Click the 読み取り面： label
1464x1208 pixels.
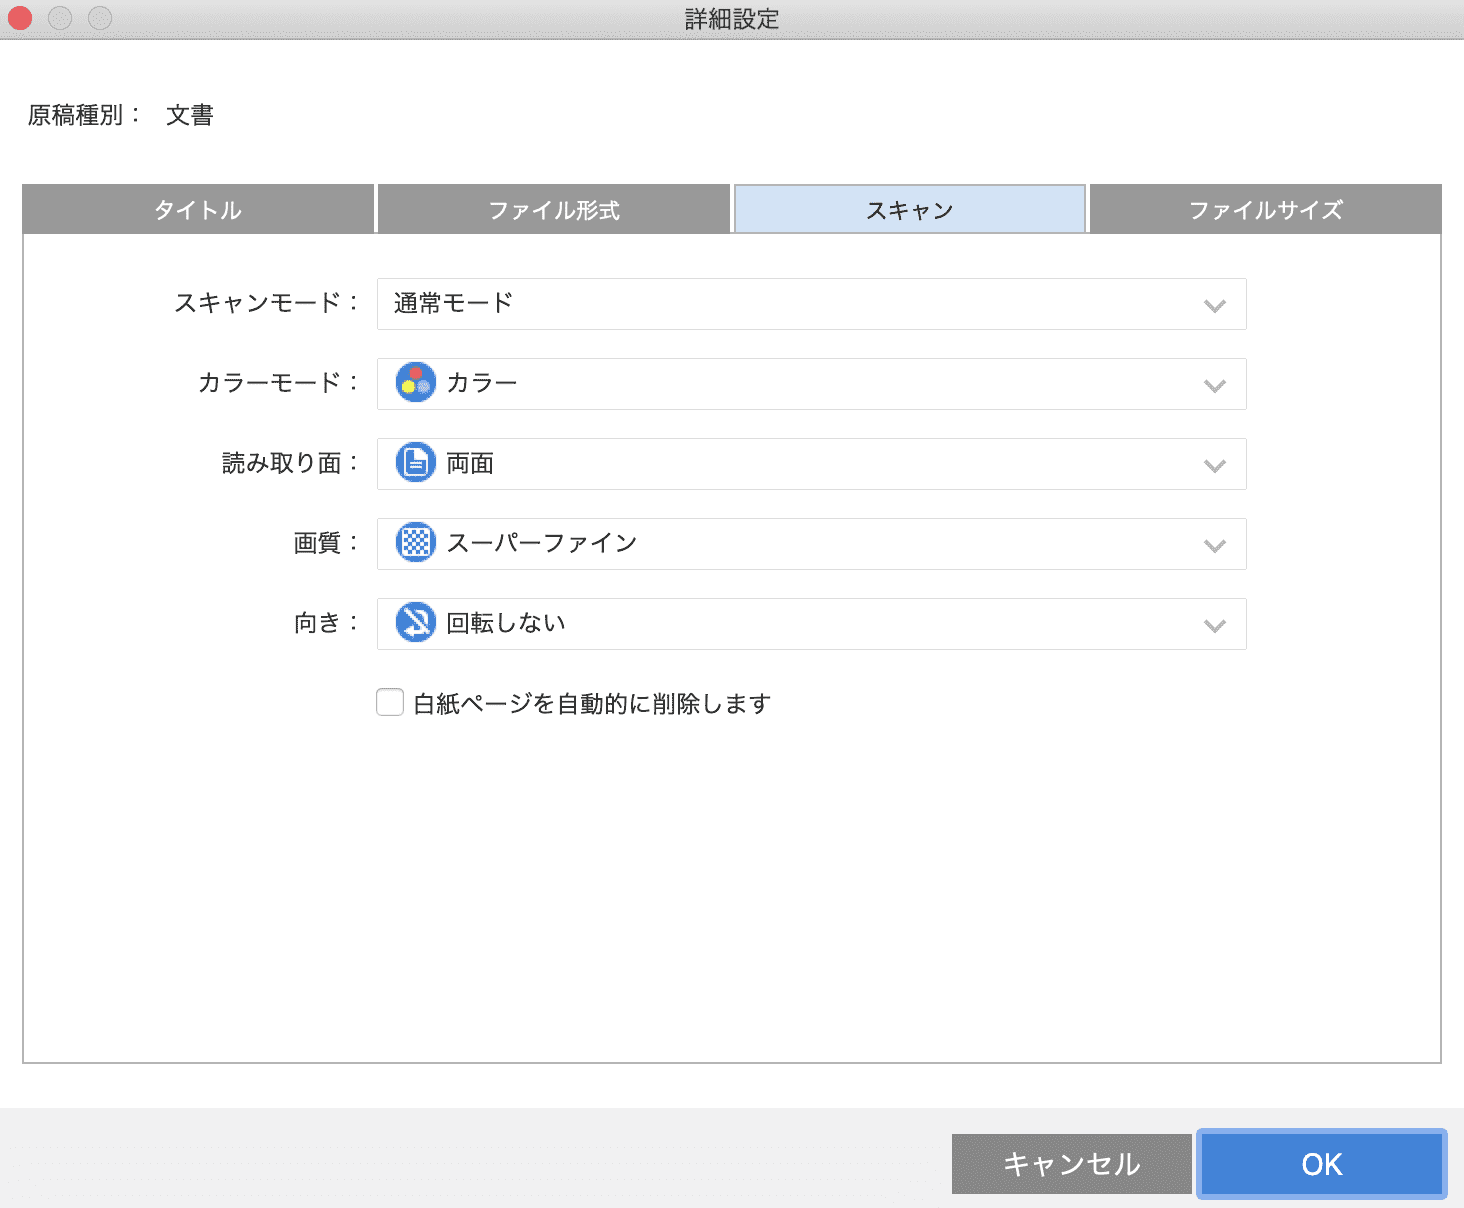[x=291, y=463]
